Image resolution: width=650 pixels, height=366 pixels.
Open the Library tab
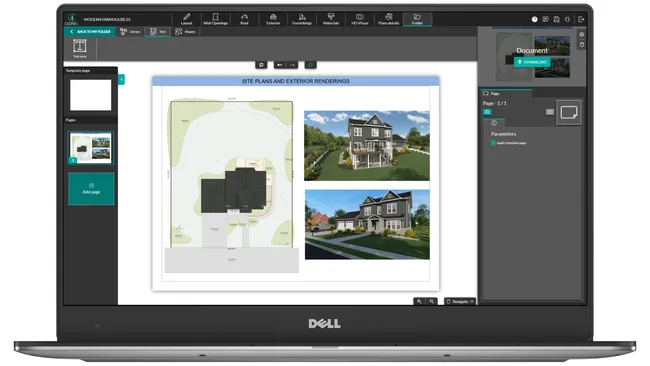[130, 32]
